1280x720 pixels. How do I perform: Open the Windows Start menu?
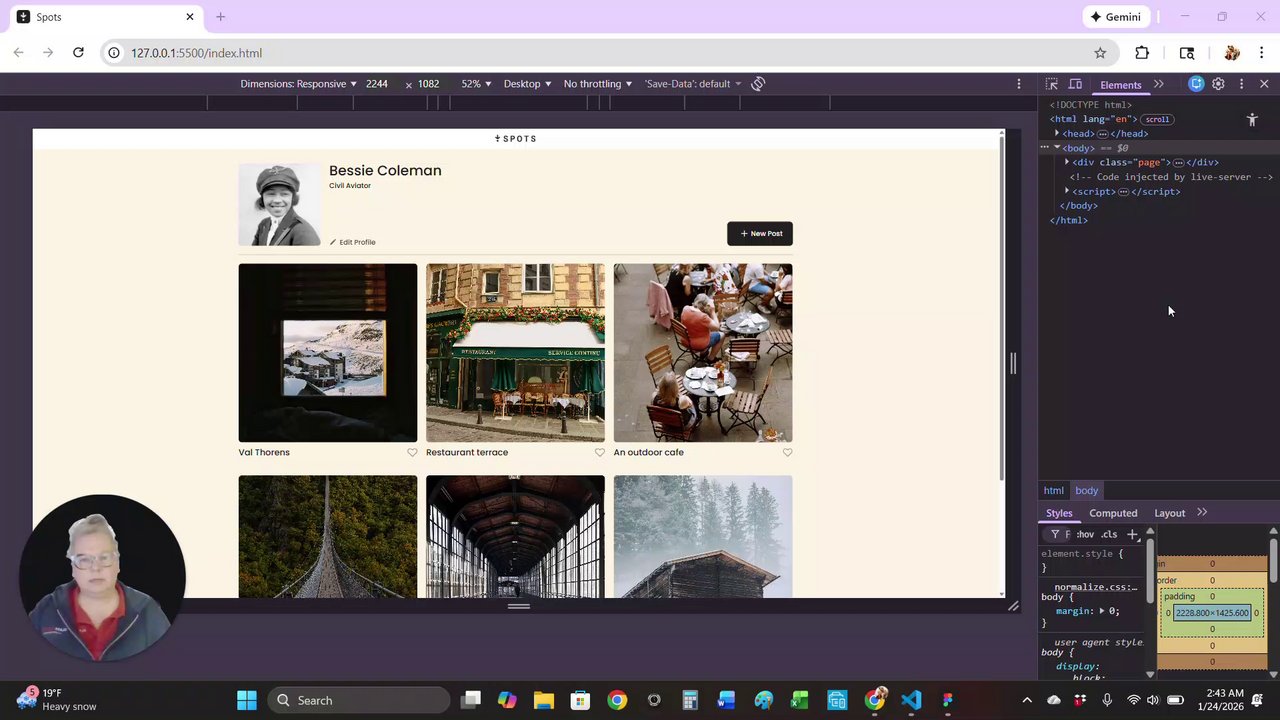247,700
